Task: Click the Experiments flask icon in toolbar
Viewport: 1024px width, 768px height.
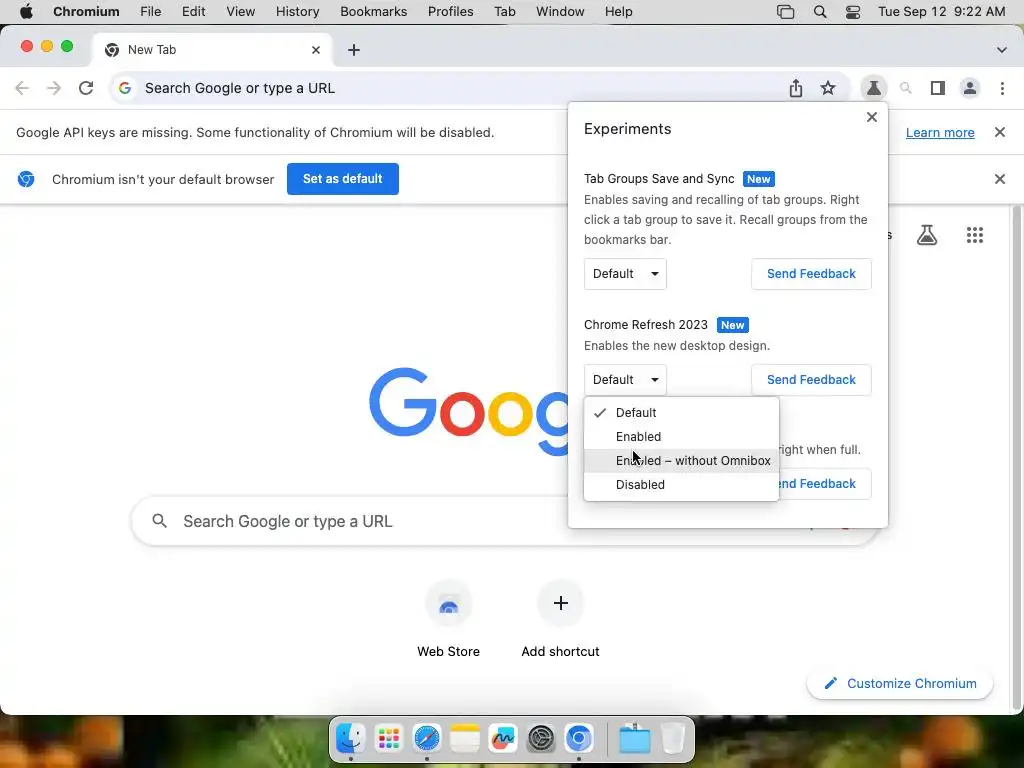Action: 874,88
